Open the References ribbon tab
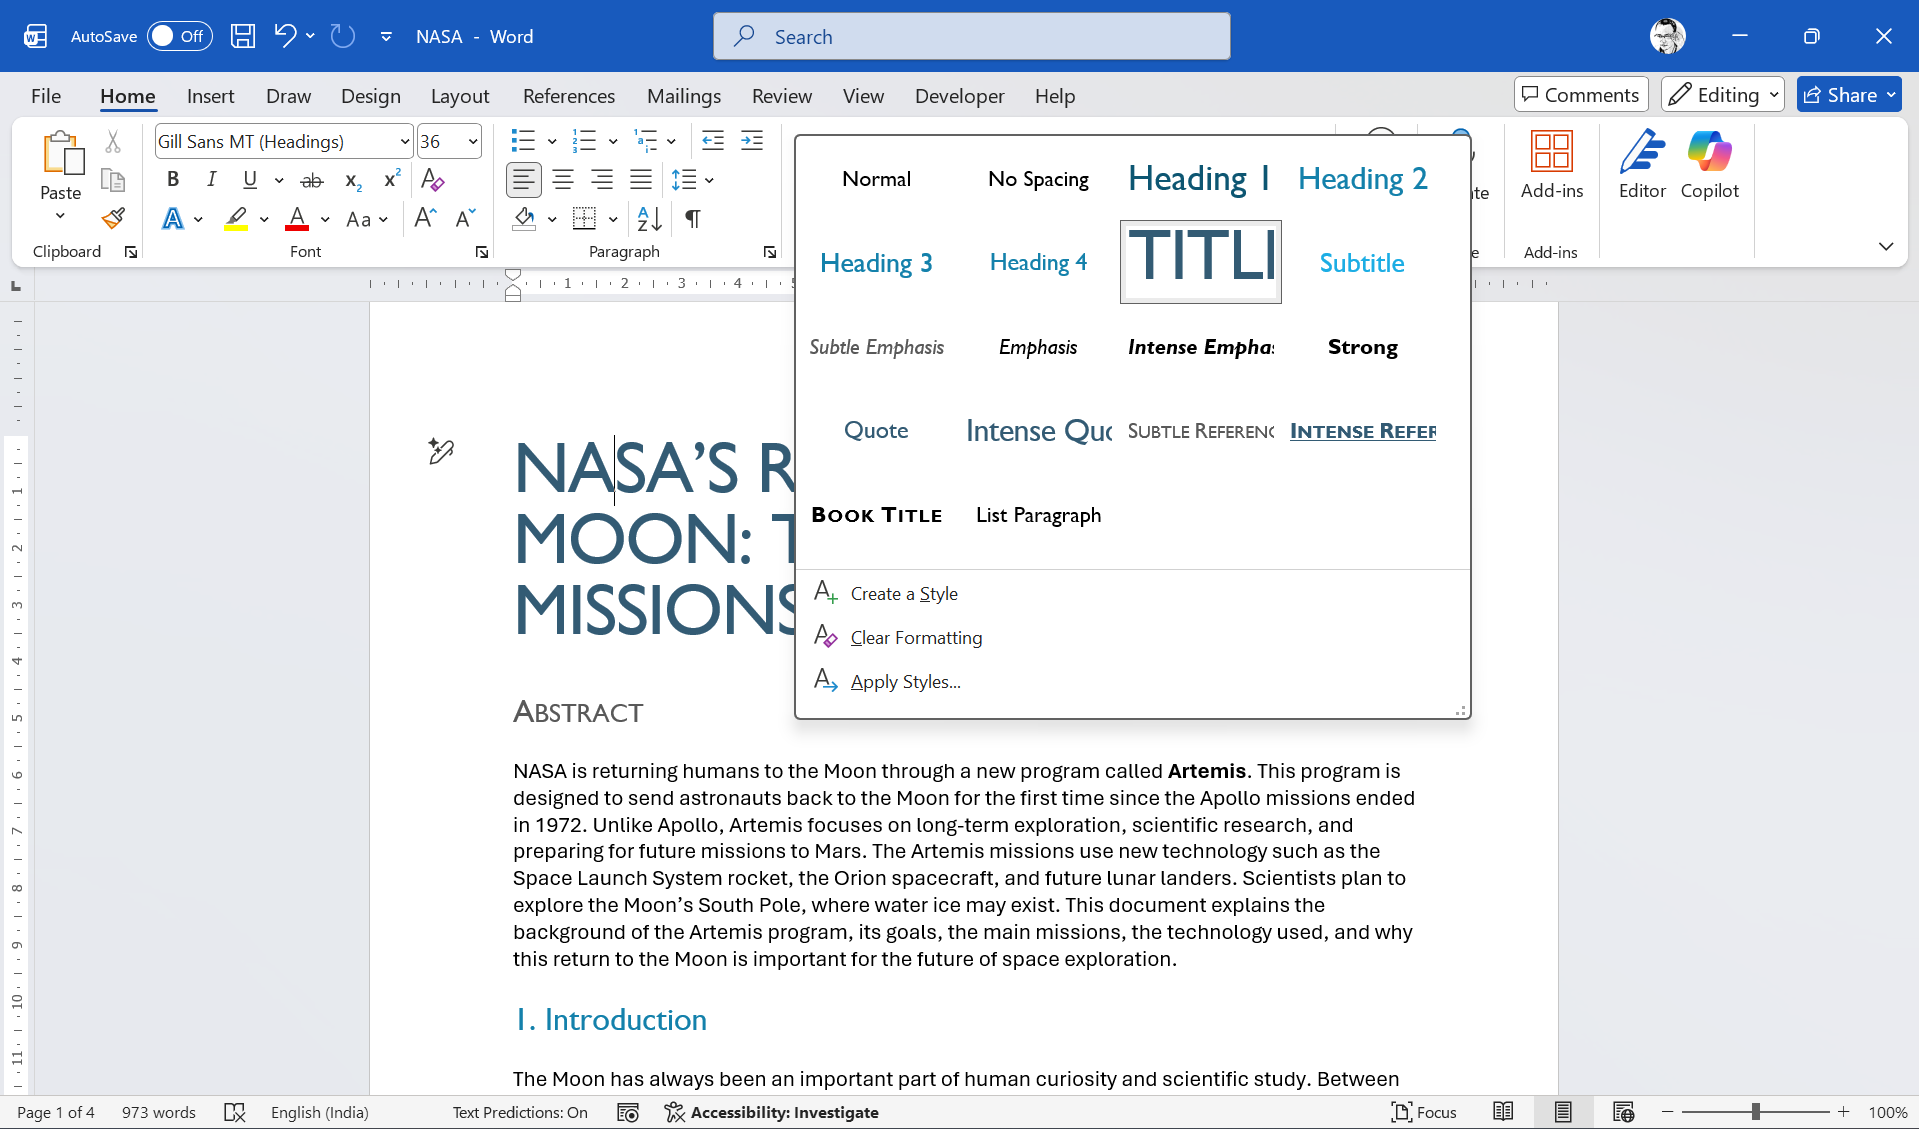 coord(568,96)
